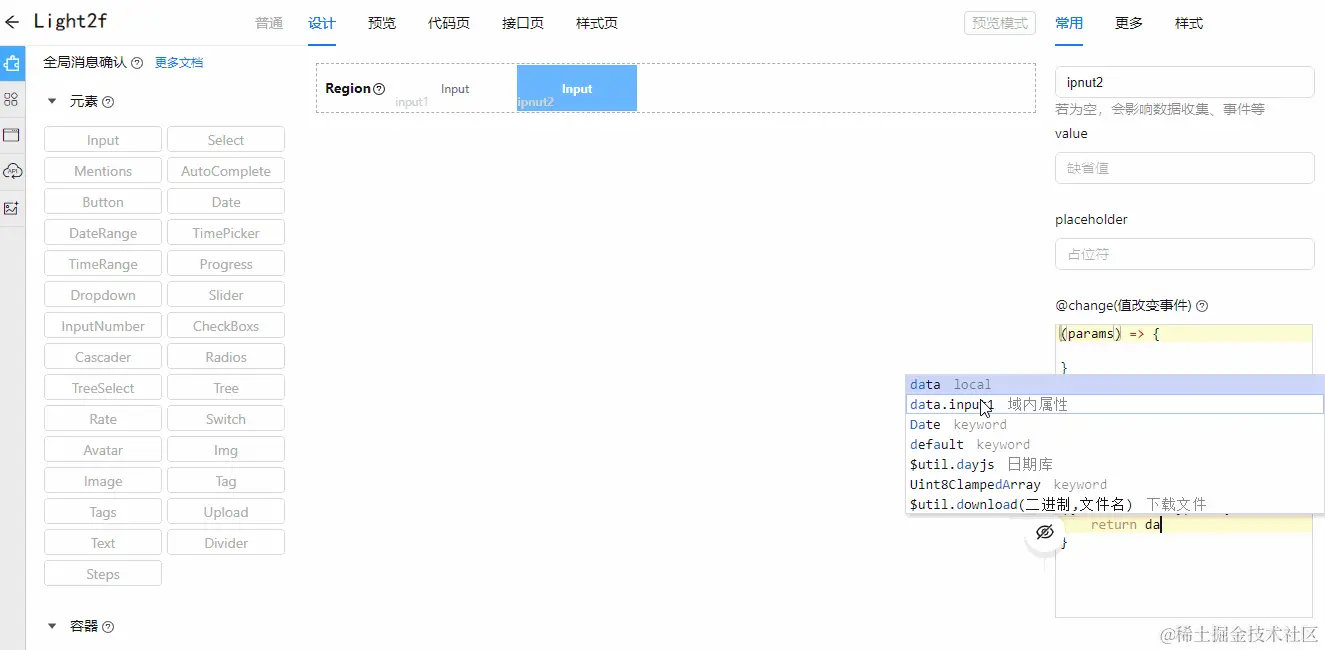Screen dimensions: 1325x650
Task: Click help icon beside 容器 heading
Action: pos(108,627)
